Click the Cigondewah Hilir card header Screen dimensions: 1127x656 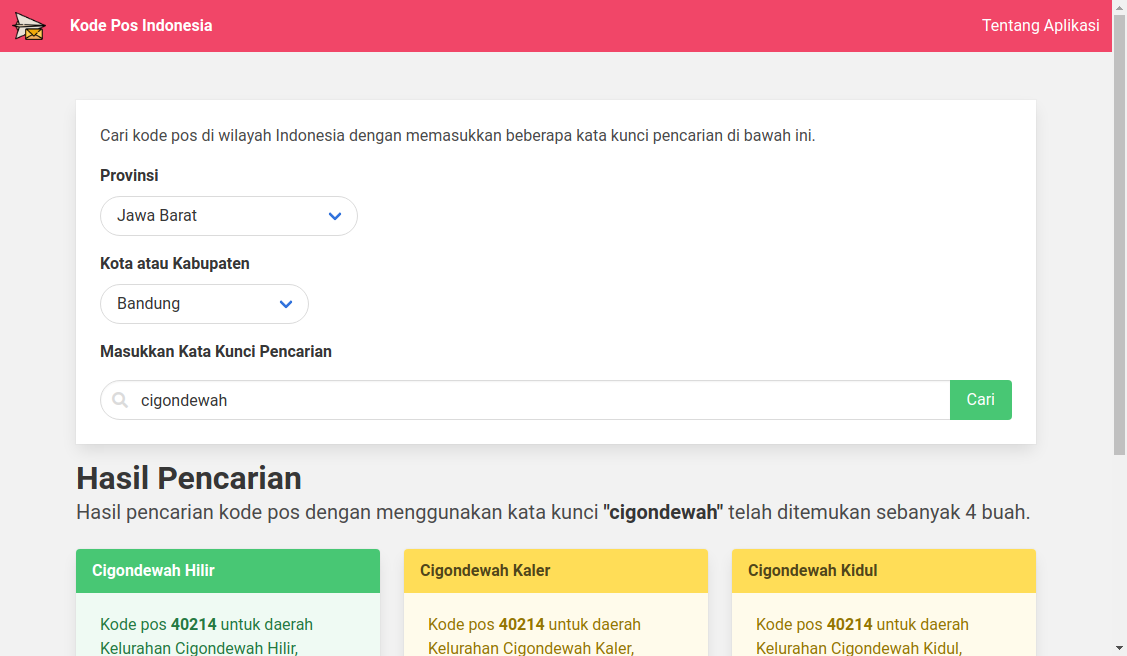[x=227, y=570]
